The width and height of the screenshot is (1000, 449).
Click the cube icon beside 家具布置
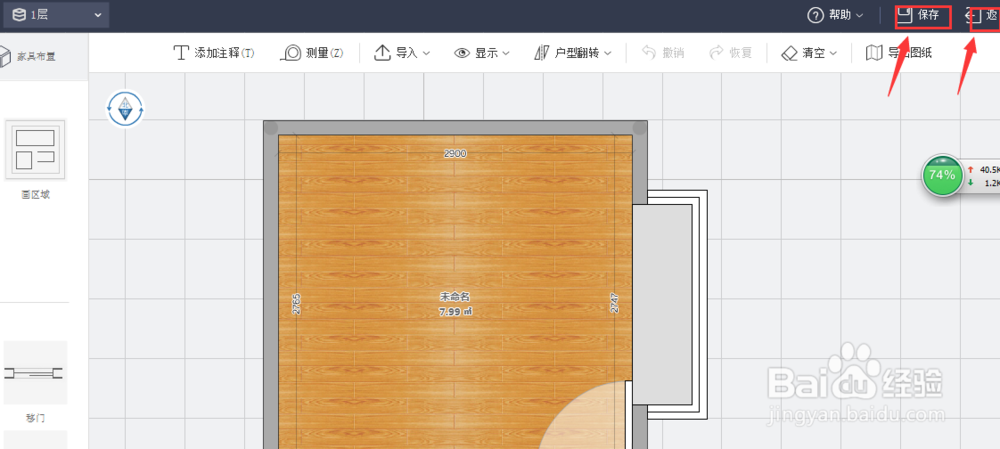(x=5, y=56)
